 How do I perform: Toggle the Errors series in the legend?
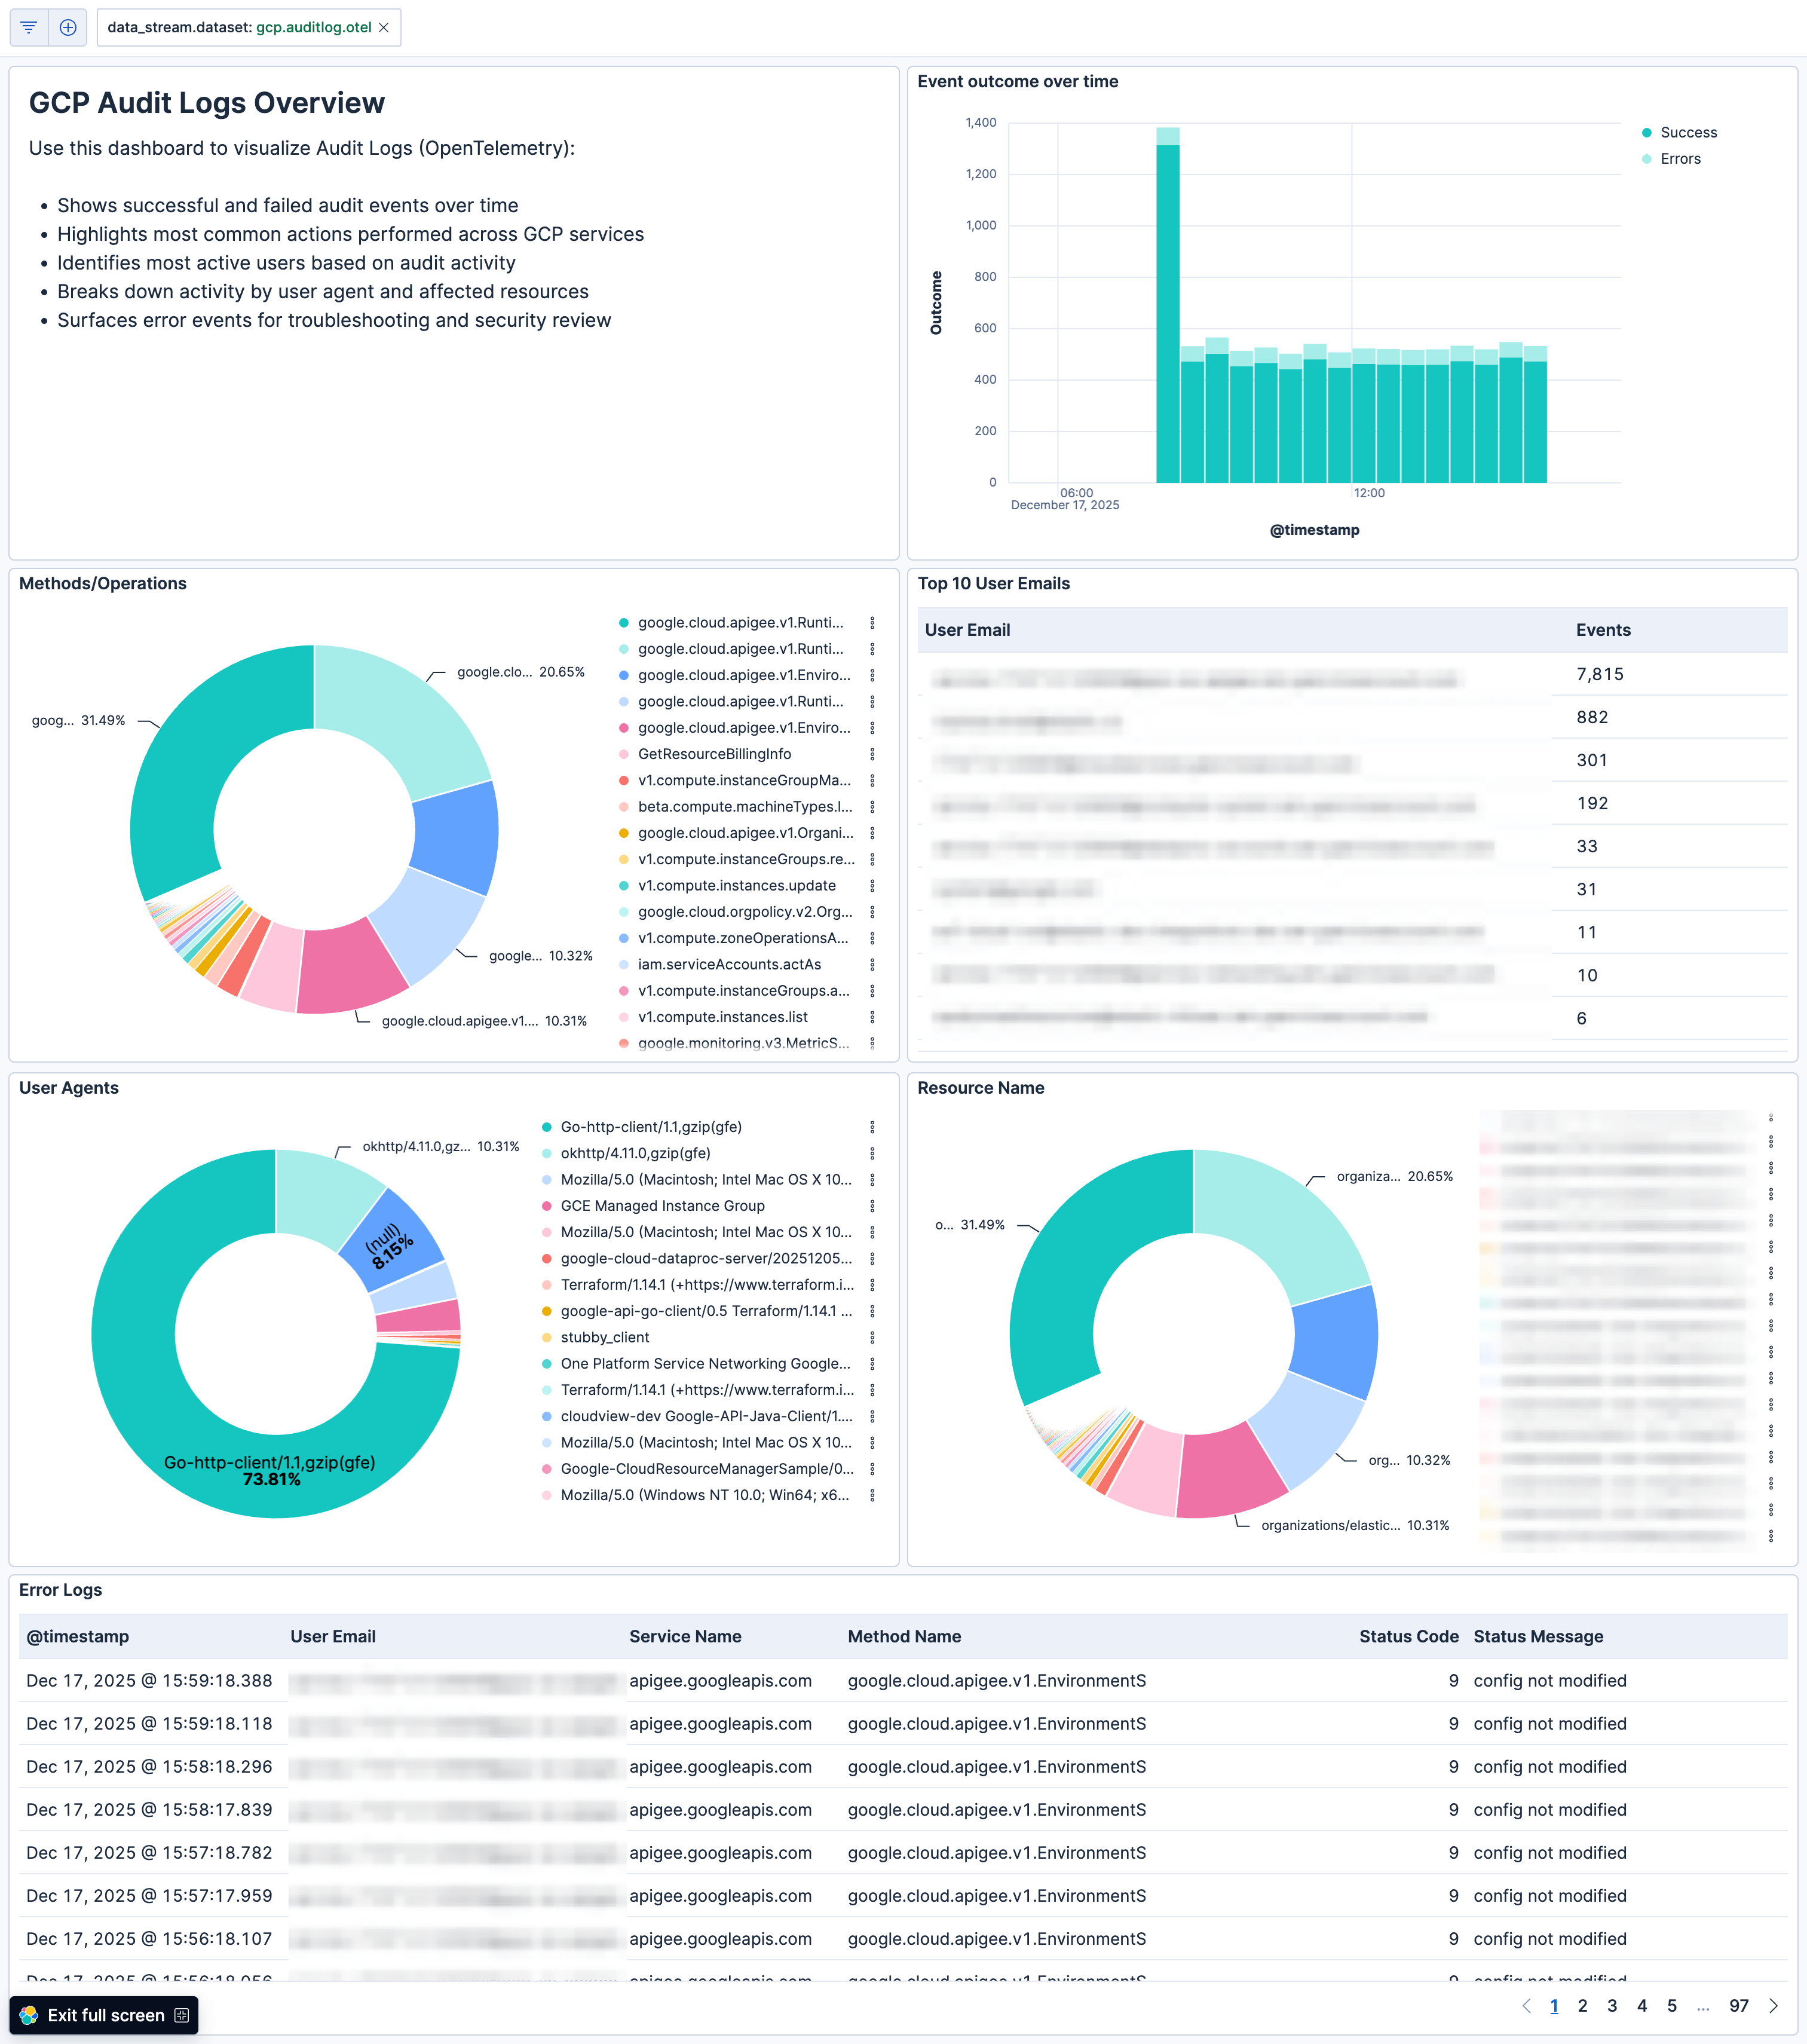1680,158
